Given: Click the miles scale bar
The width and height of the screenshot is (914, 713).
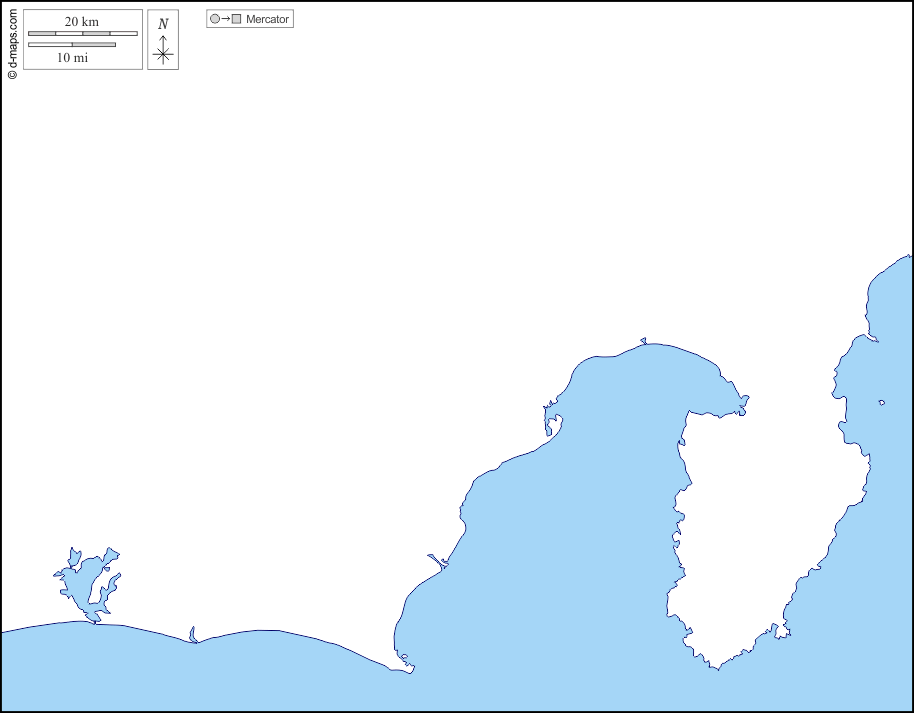Looking at the screenshot, I should tap(72, 44).
